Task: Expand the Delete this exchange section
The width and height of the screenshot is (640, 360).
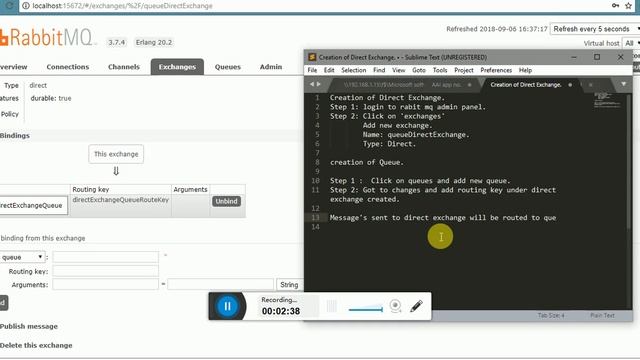Action: [x=36, y=345]
